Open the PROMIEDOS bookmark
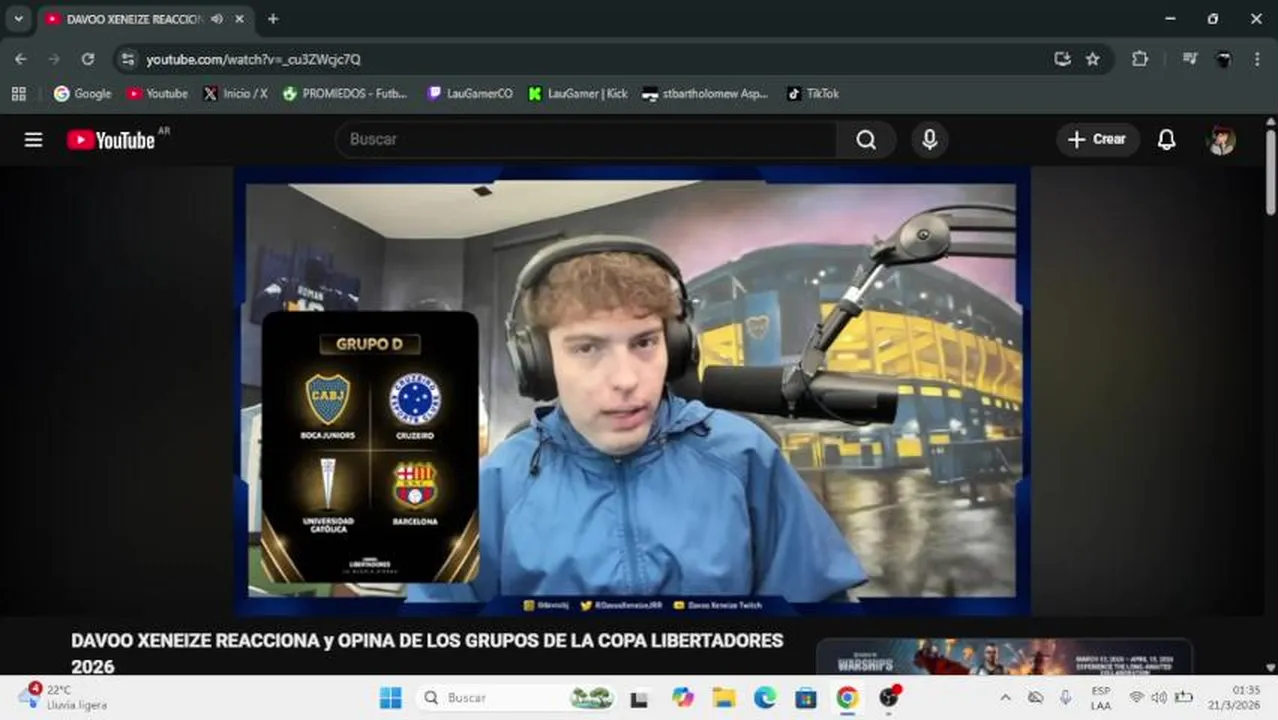The height and width of the screenshot is (720, 1278). (345, 93)
